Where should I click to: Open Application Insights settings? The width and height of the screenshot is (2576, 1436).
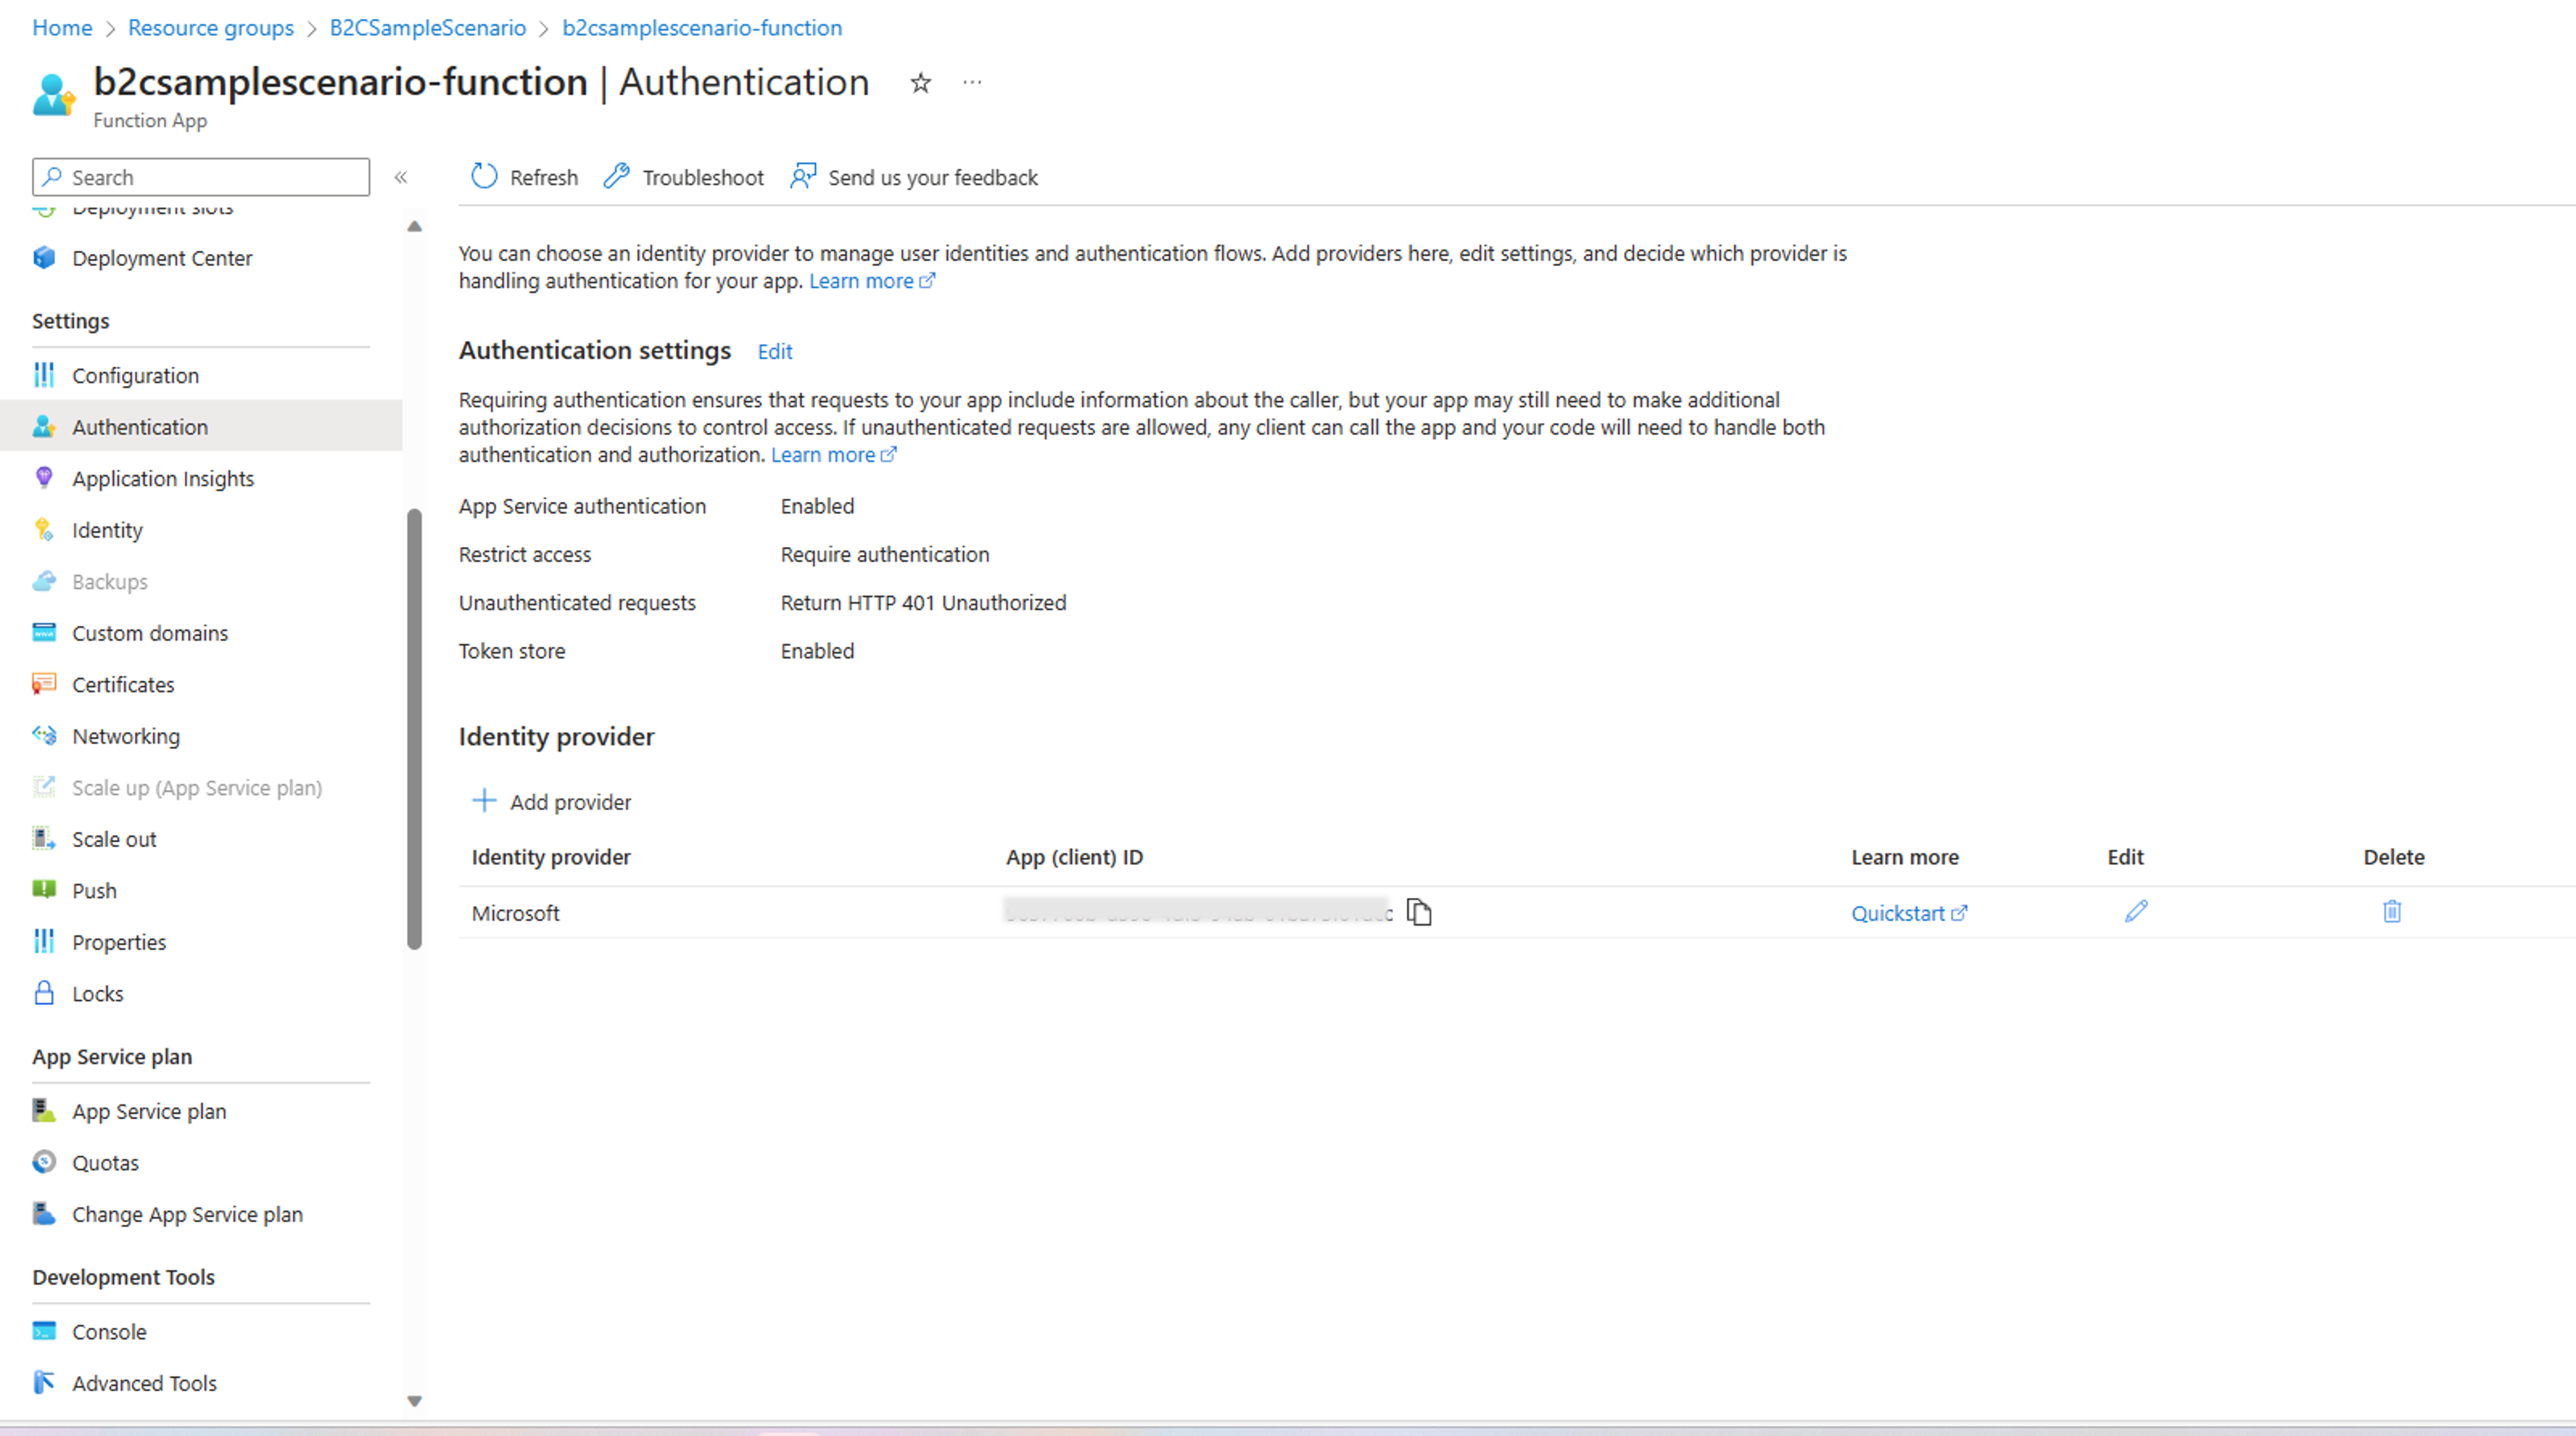tap(163, 478)
